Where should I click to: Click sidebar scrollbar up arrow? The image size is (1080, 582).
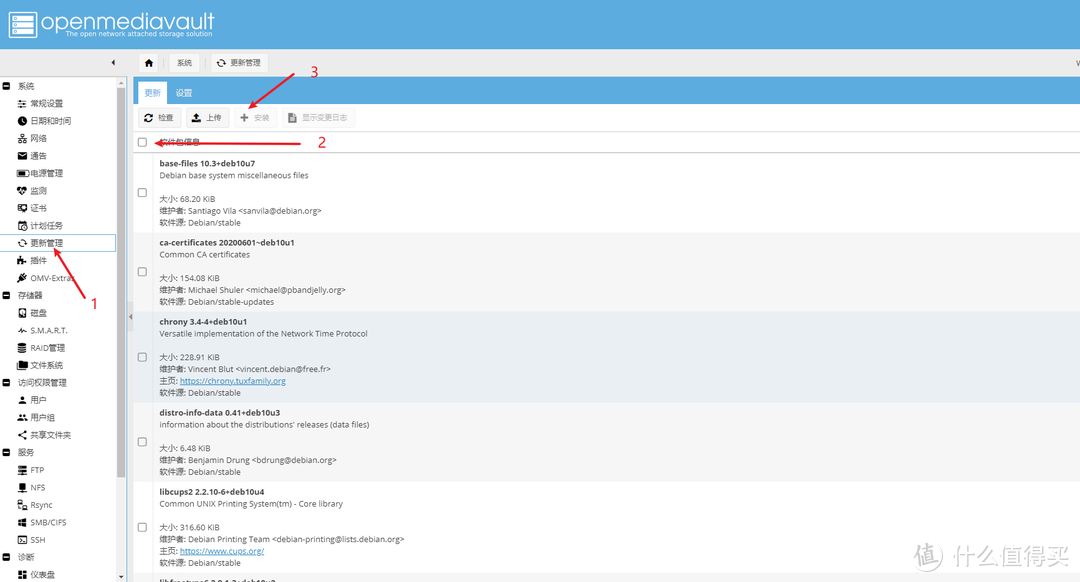(121, 83)
